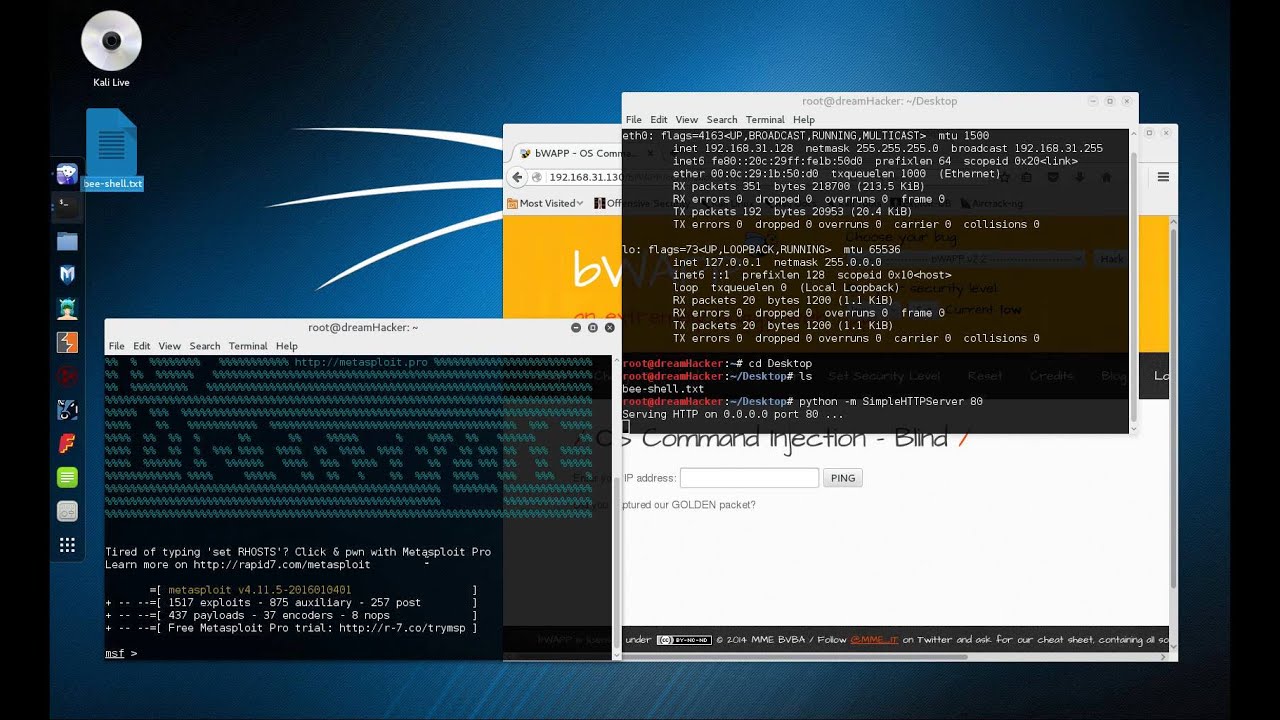
Task: Open Terminal menu in msf terminal
Action: pyautogui.click(x=248, y=346)
